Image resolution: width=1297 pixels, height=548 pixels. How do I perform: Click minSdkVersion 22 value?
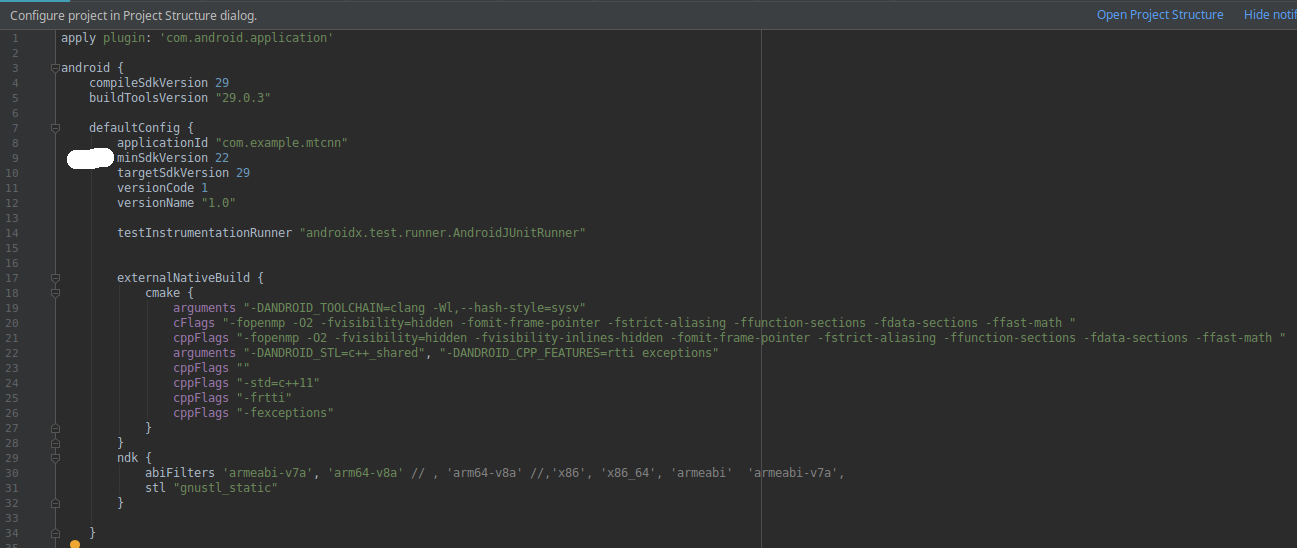[222, 158]
